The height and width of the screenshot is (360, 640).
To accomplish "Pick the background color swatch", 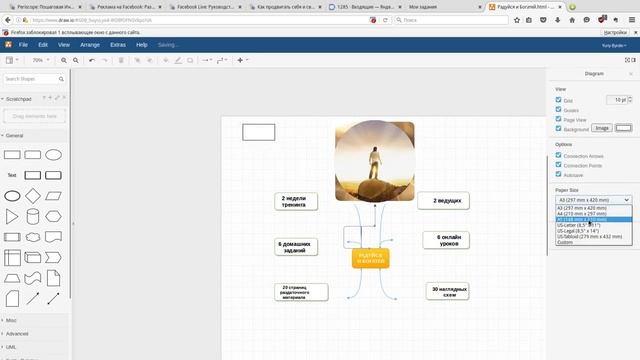I will coord(623,128).
